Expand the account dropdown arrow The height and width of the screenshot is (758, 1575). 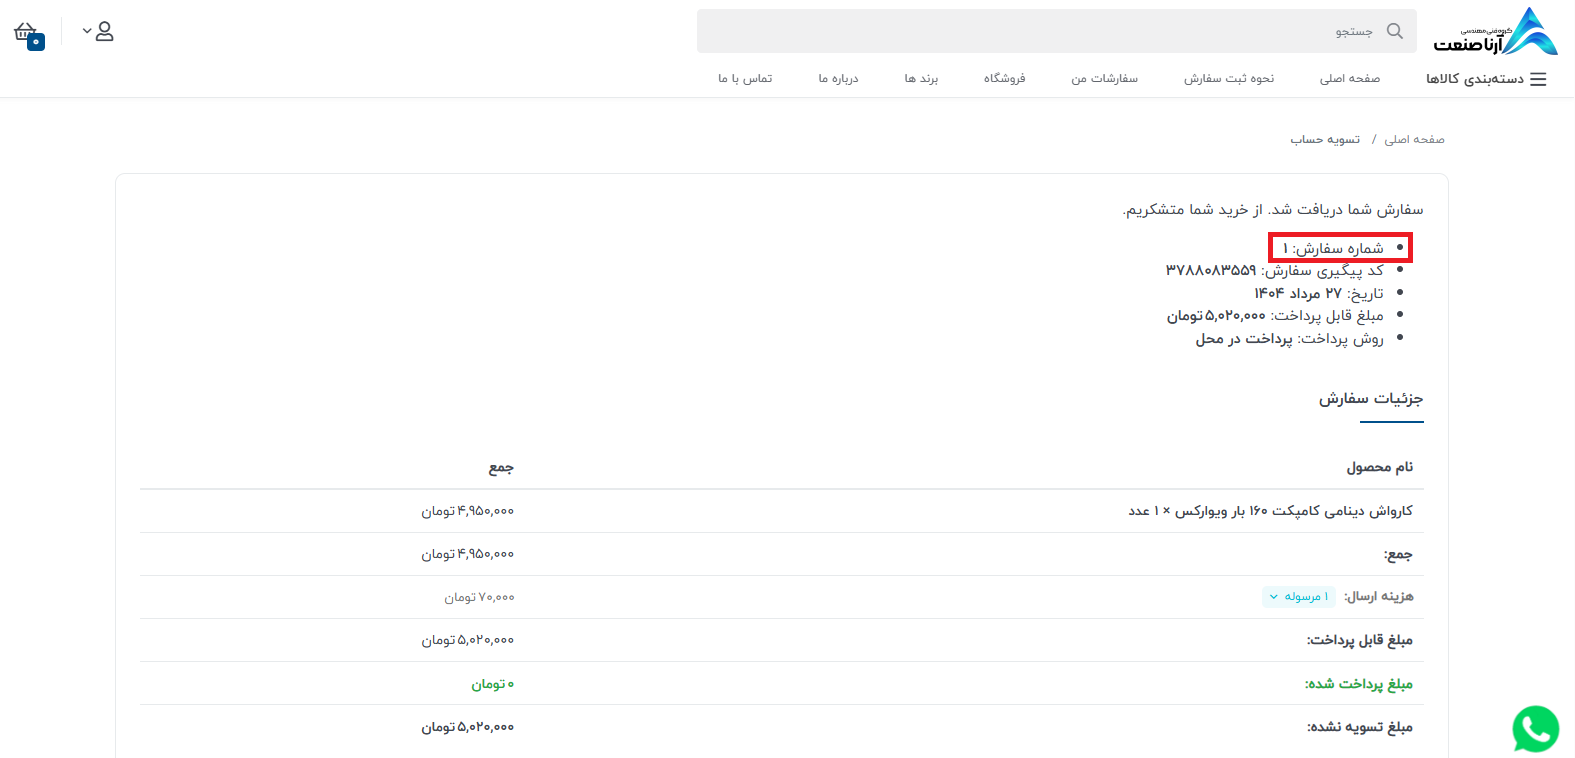(87, 32)
